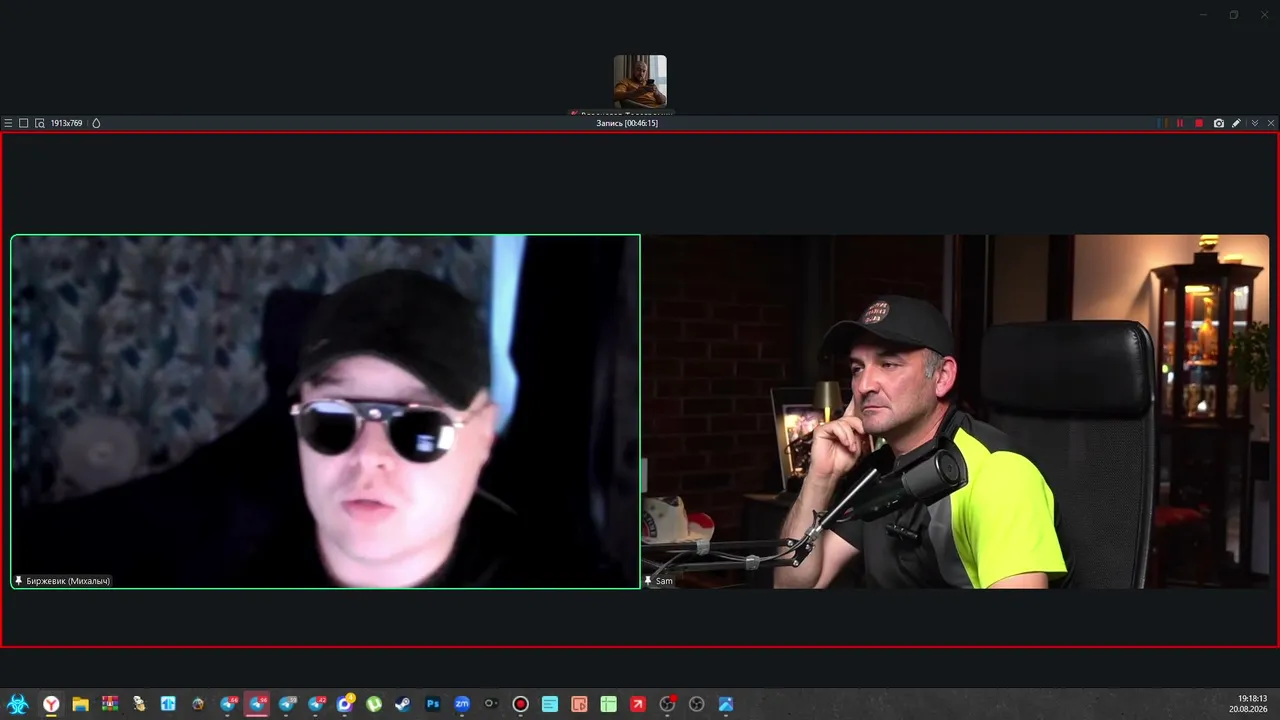Open the Telegram icon with 66 badge
The width and height of the screenshot is (1280, 720).
tap(228, 704)
